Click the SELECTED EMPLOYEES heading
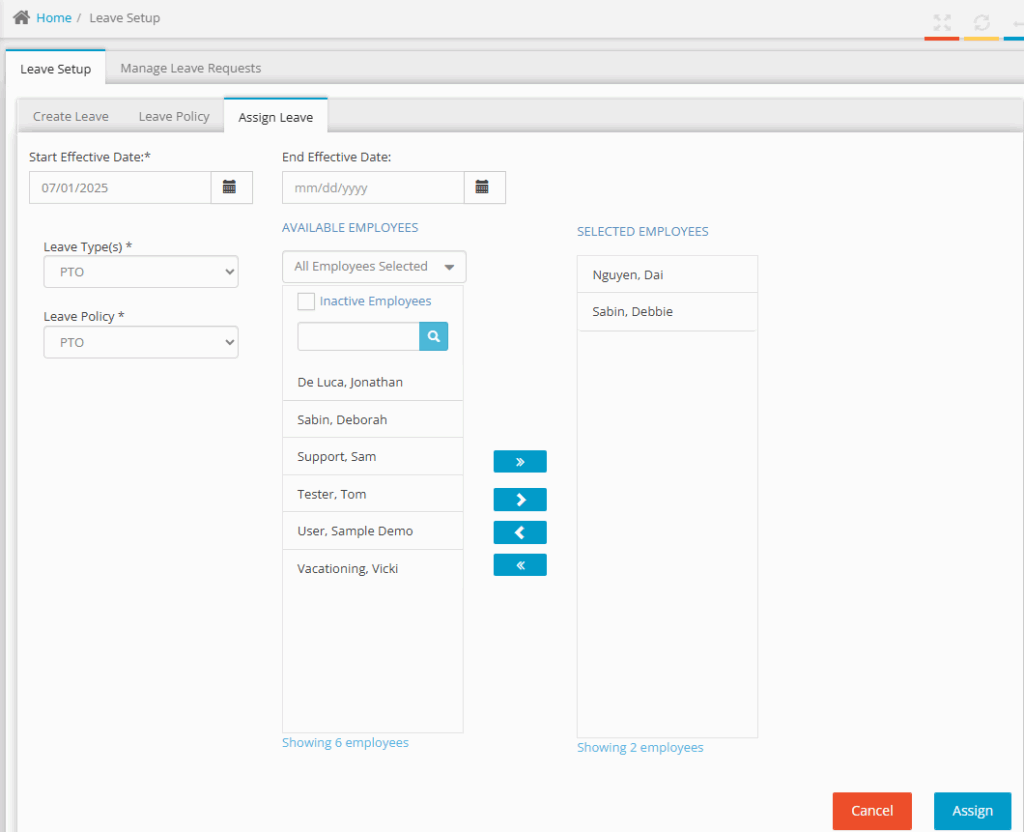The height and width of the screenshot is (832, 1024). pyautogui.click(x=643, y=231)
